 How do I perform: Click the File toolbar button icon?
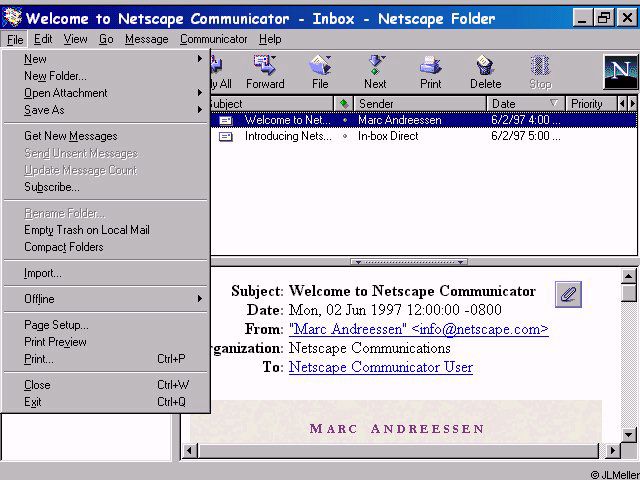point(320,65)
